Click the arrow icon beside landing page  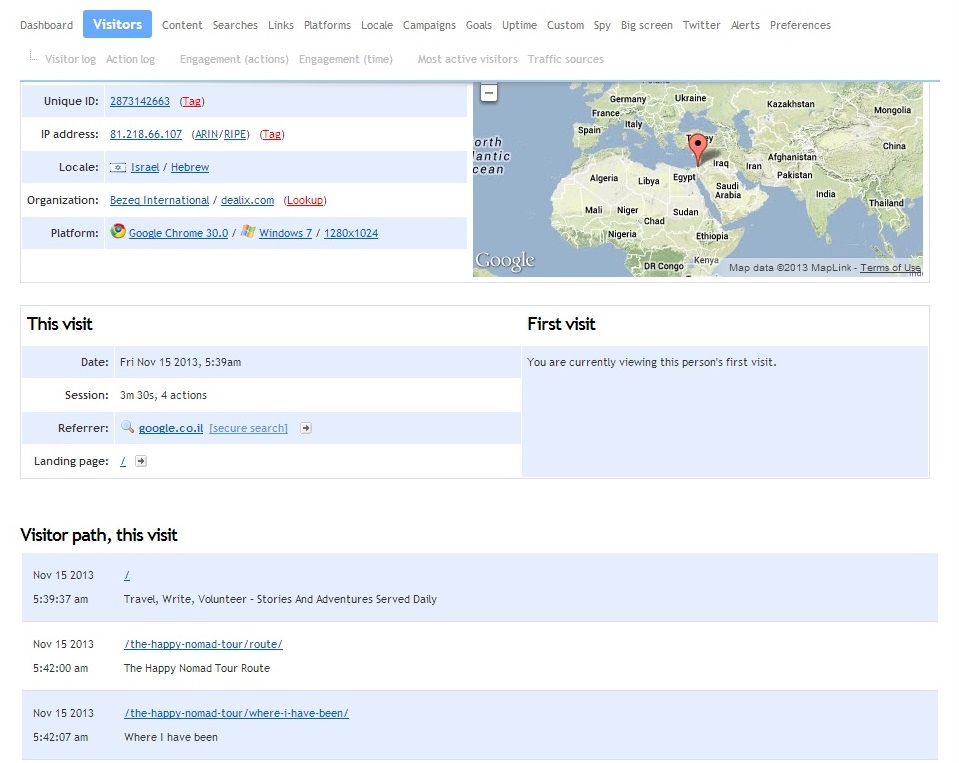141,461
